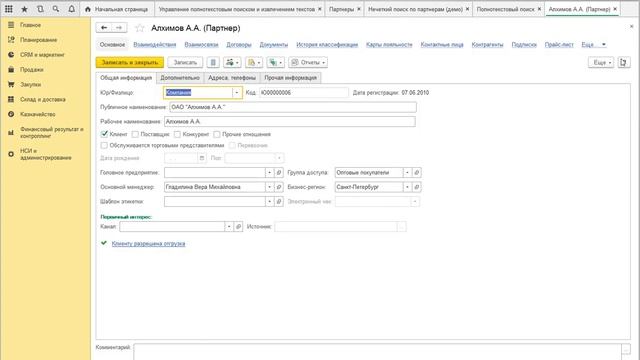
Task: Open Клиенту разрешена отгрузка link
Action: click(x=149, y=244)
